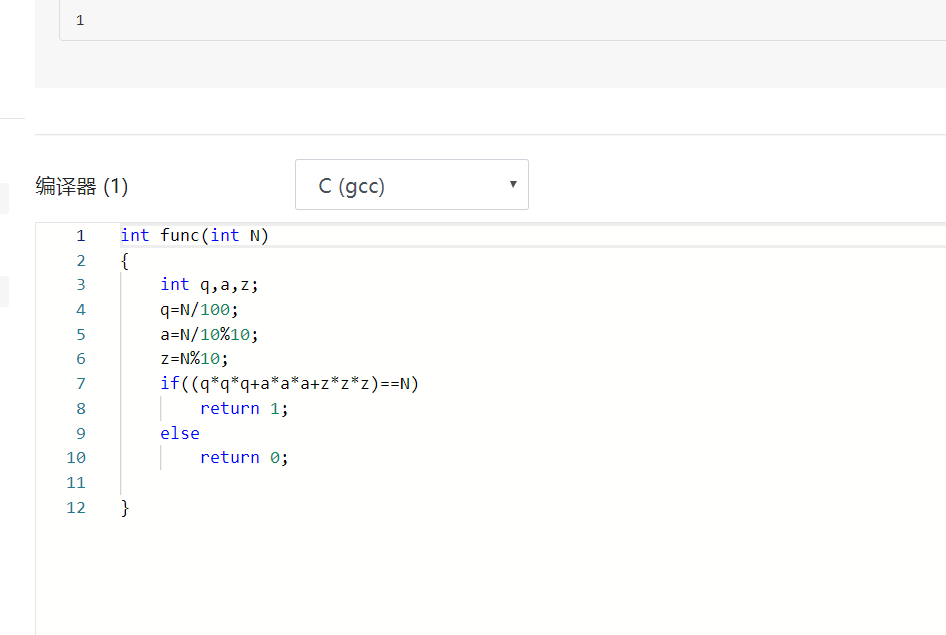The image size is (946, 635).
Task: Click line number 7 in the gutter
Action: point(80,383)
